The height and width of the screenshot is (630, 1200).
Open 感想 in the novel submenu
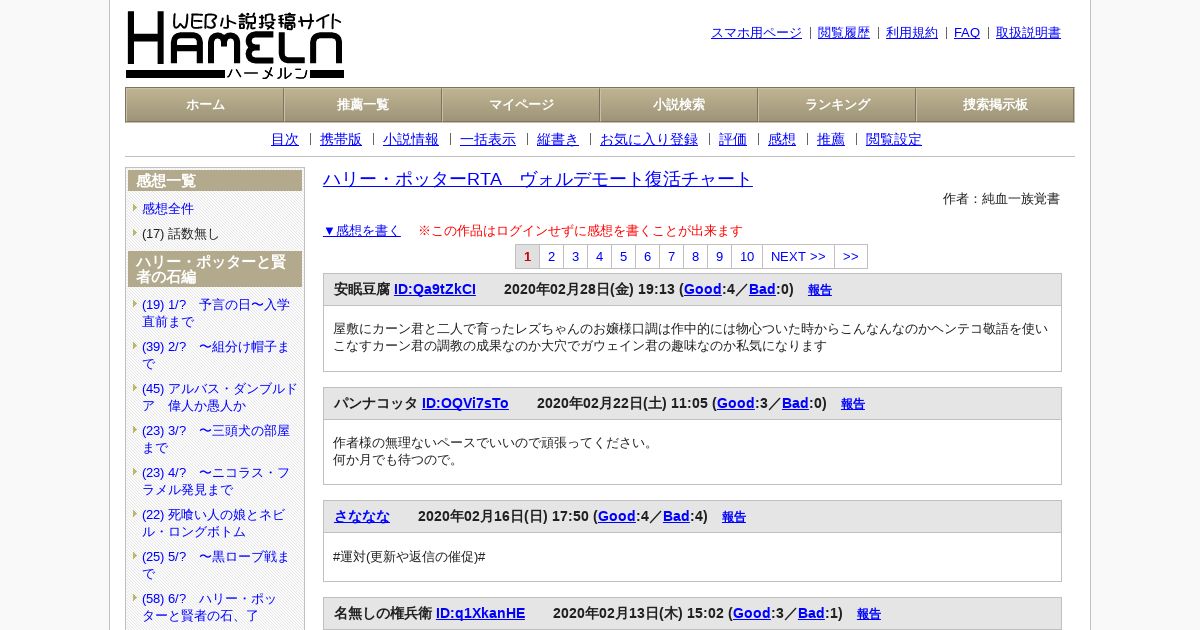[x=782, y=139]
